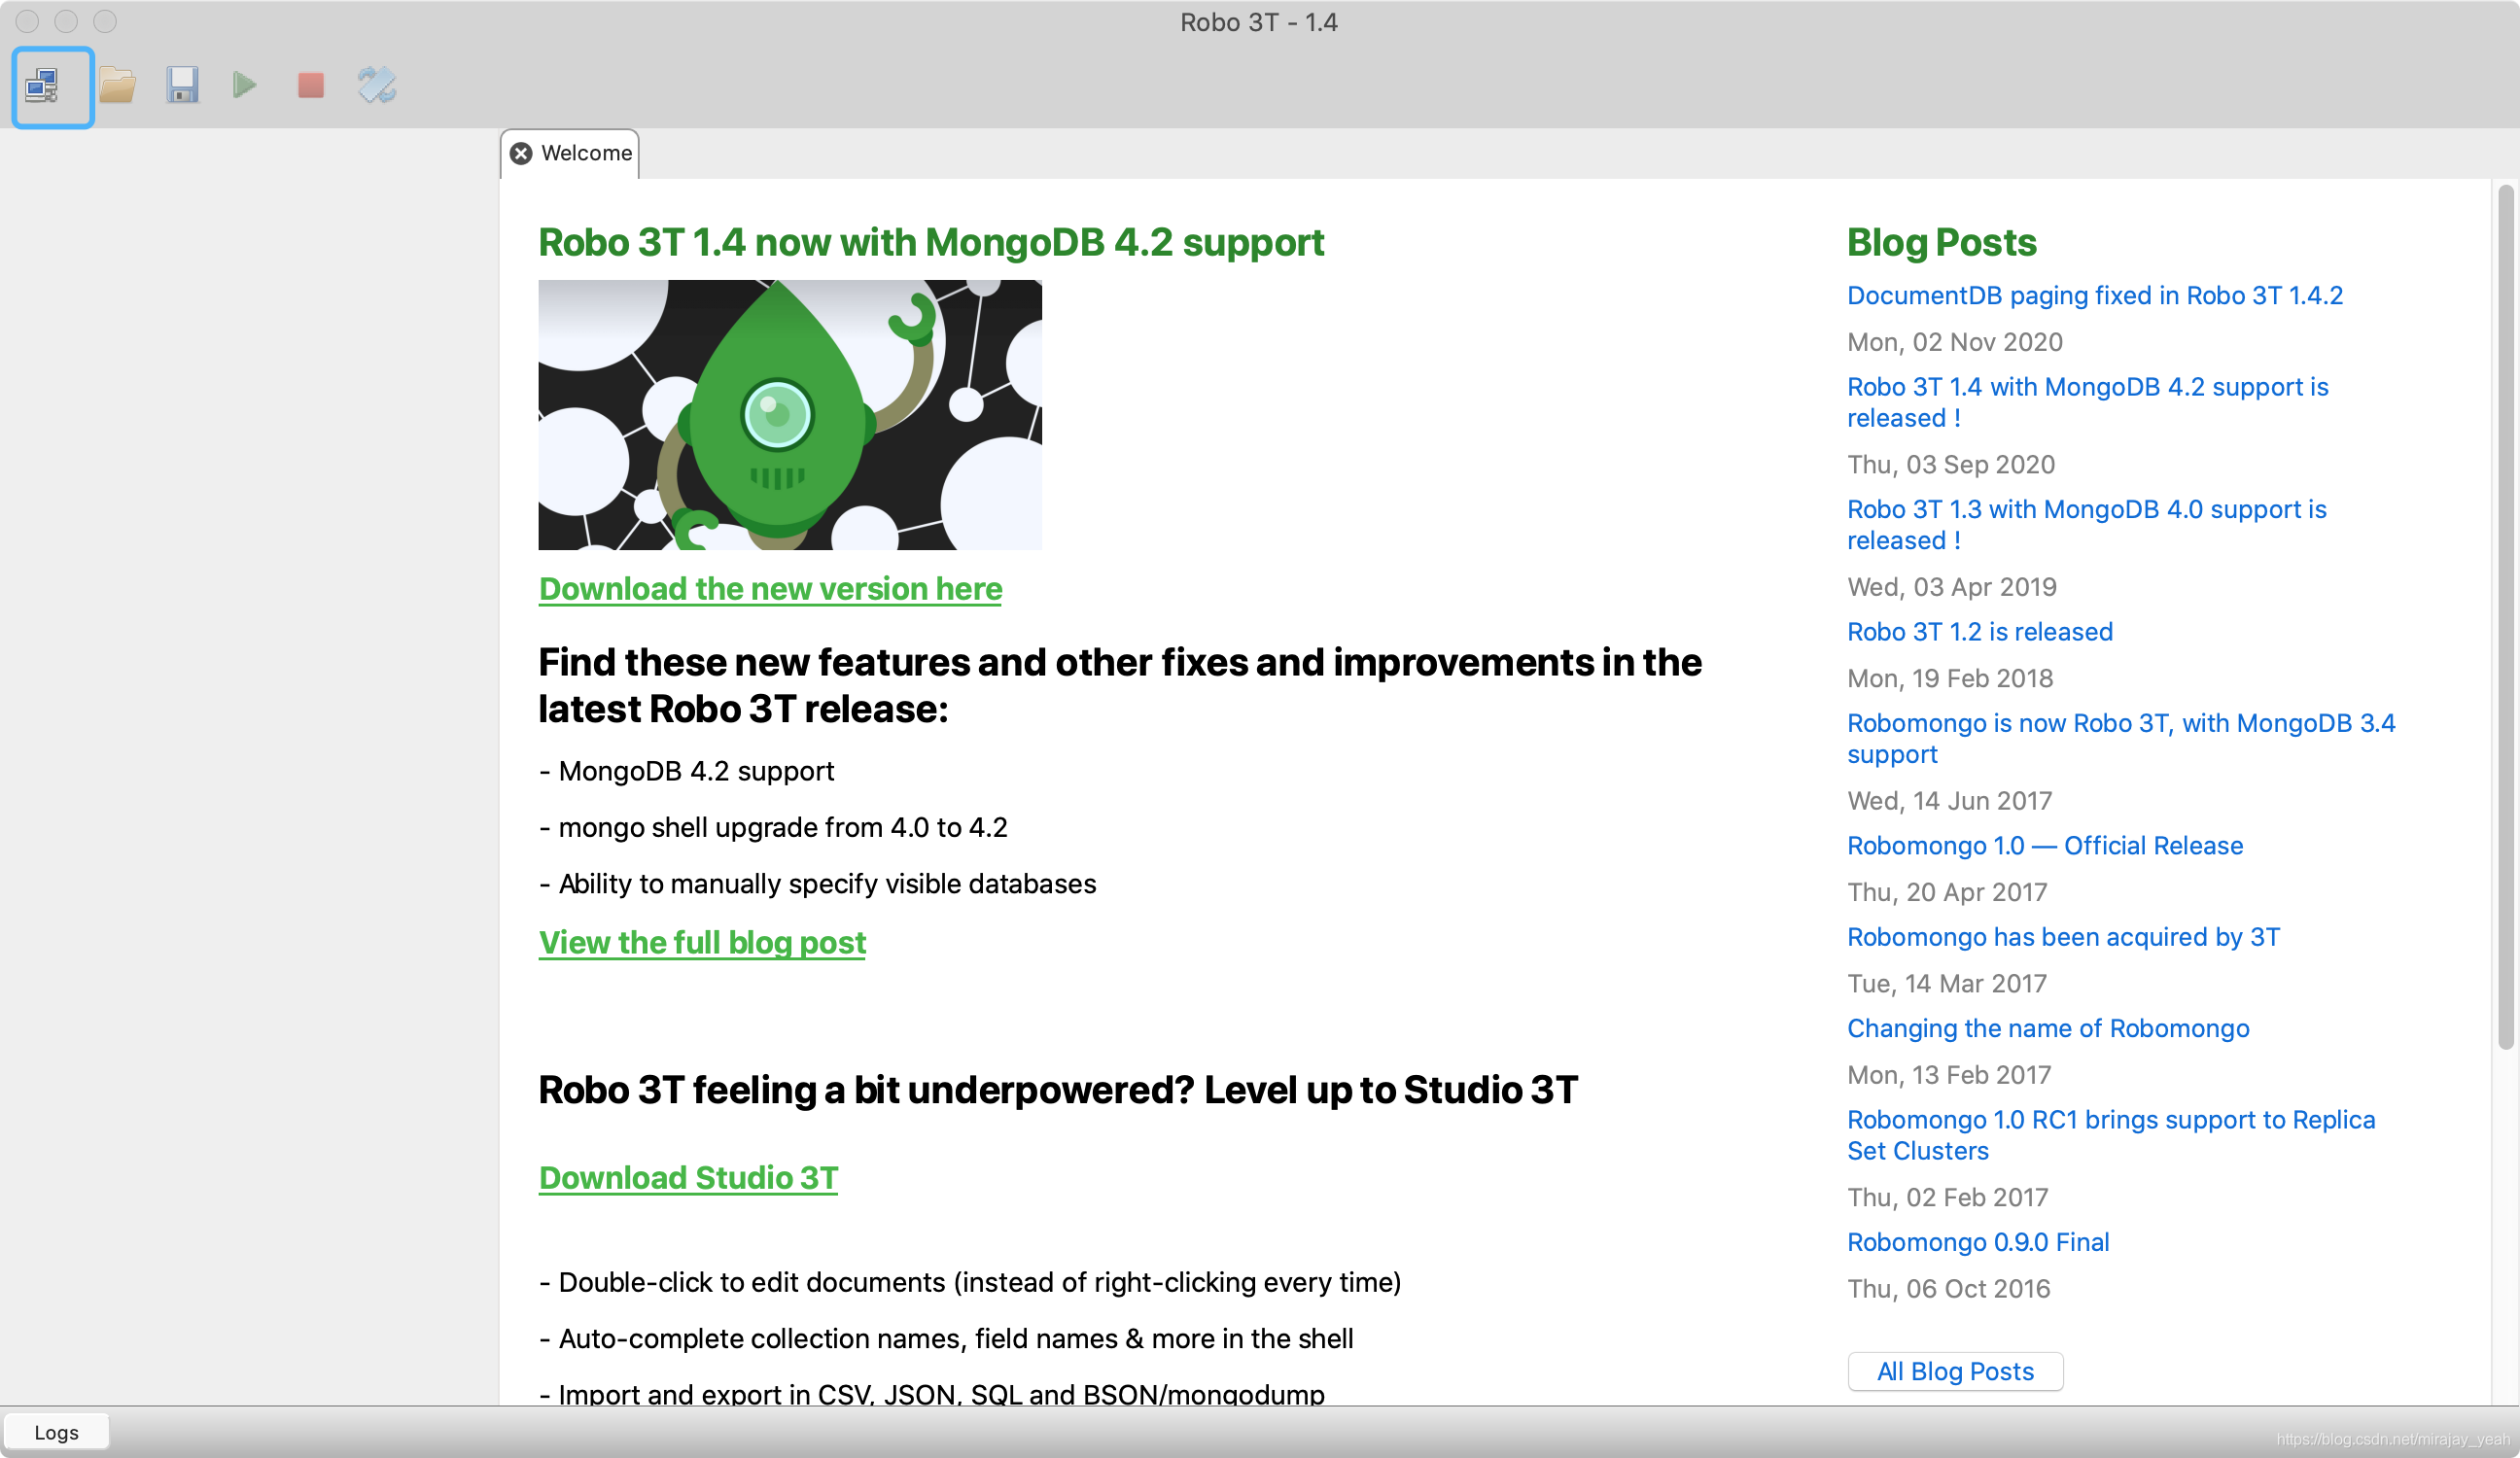Follow 'Download the new version here' link
Viewport: 2520px width, 1458px height.
pos(770,589)
